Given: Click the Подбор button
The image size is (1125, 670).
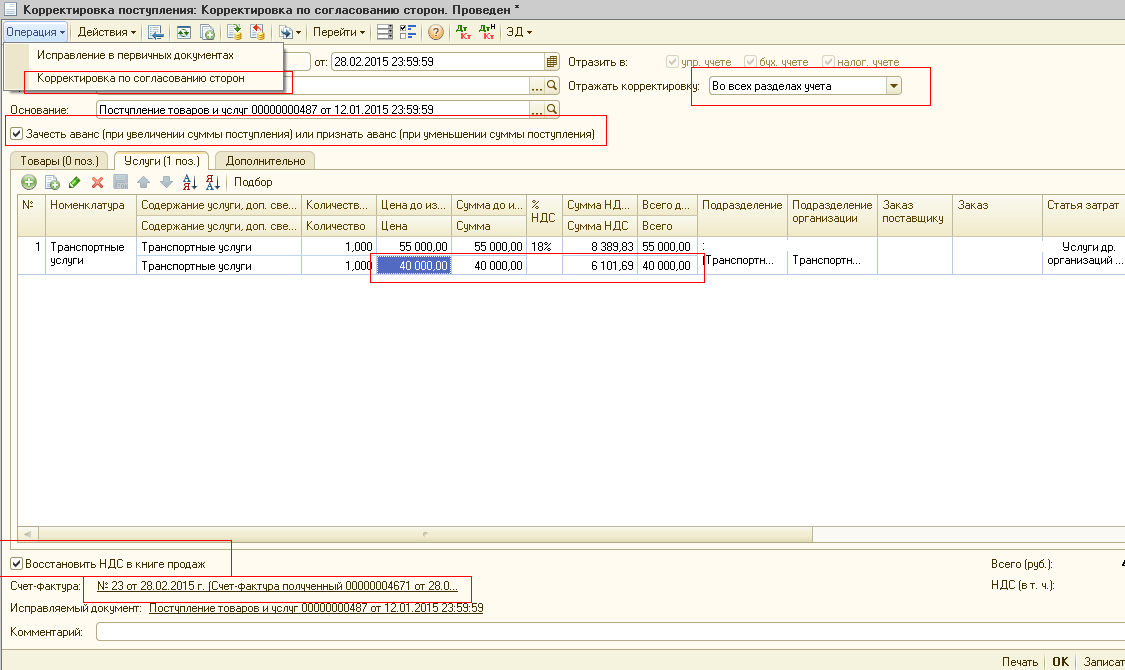Looking at the screenshot, I should (253, 182).
